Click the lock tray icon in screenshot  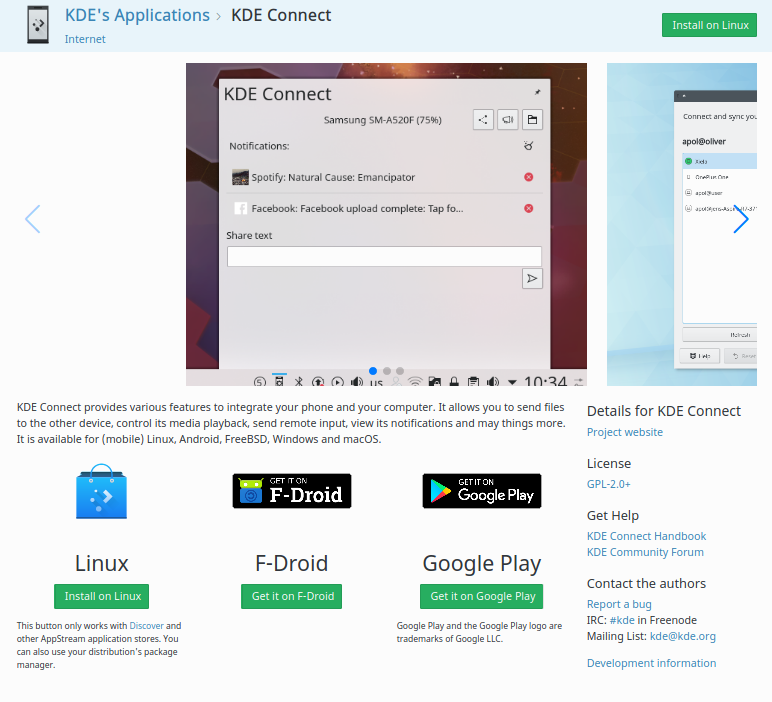coord(454,382)
